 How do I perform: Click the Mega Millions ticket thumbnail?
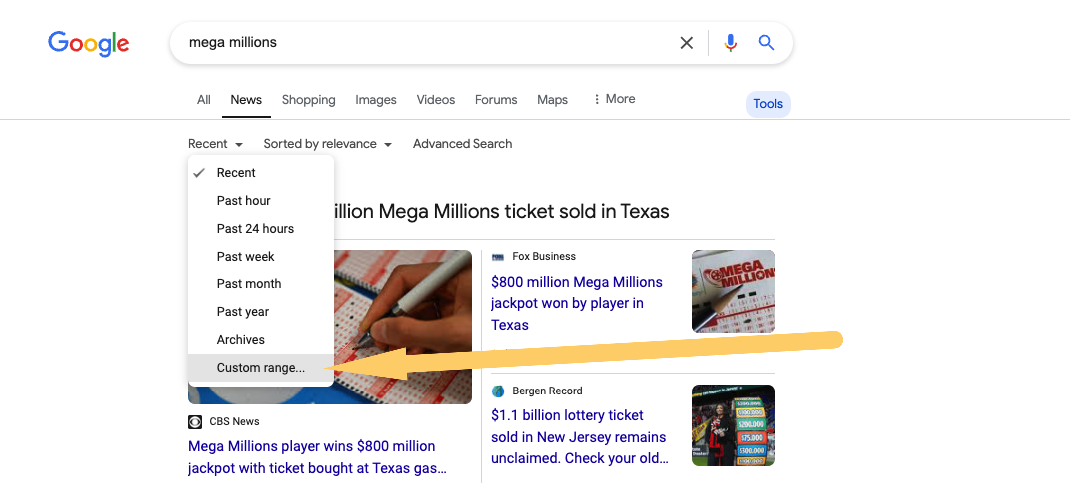733,291
